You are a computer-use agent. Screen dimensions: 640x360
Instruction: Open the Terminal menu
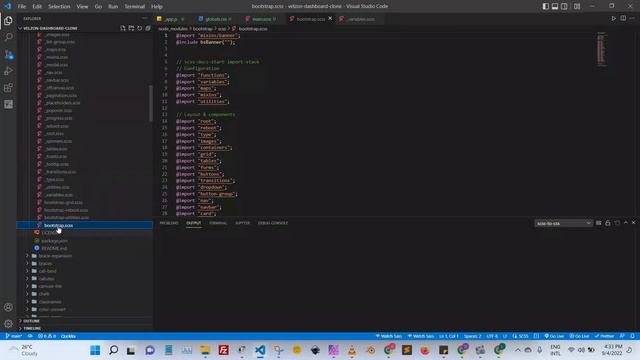[135, 7]
